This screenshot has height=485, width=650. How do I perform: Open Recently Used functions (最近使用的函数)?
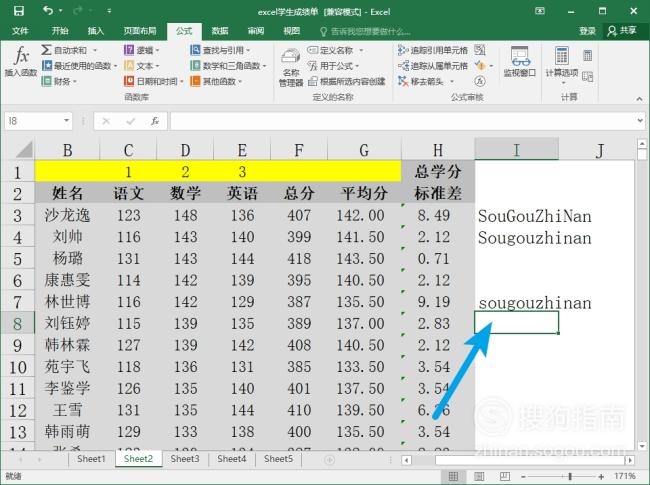tap(77, 65)
